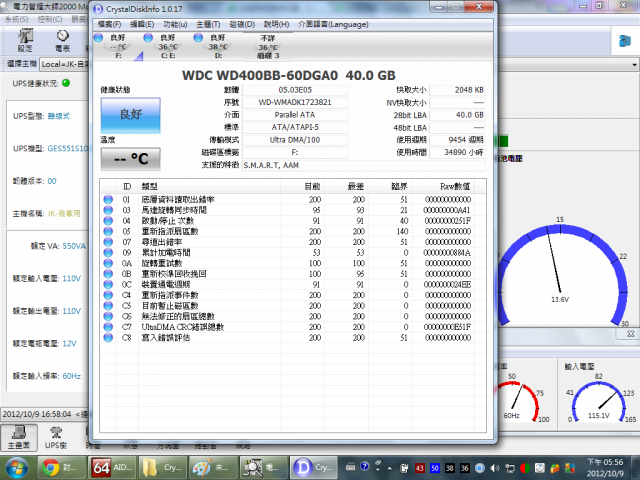Click the status dot for ID 0C row
The image size is (640, 480).
(108, 284)
